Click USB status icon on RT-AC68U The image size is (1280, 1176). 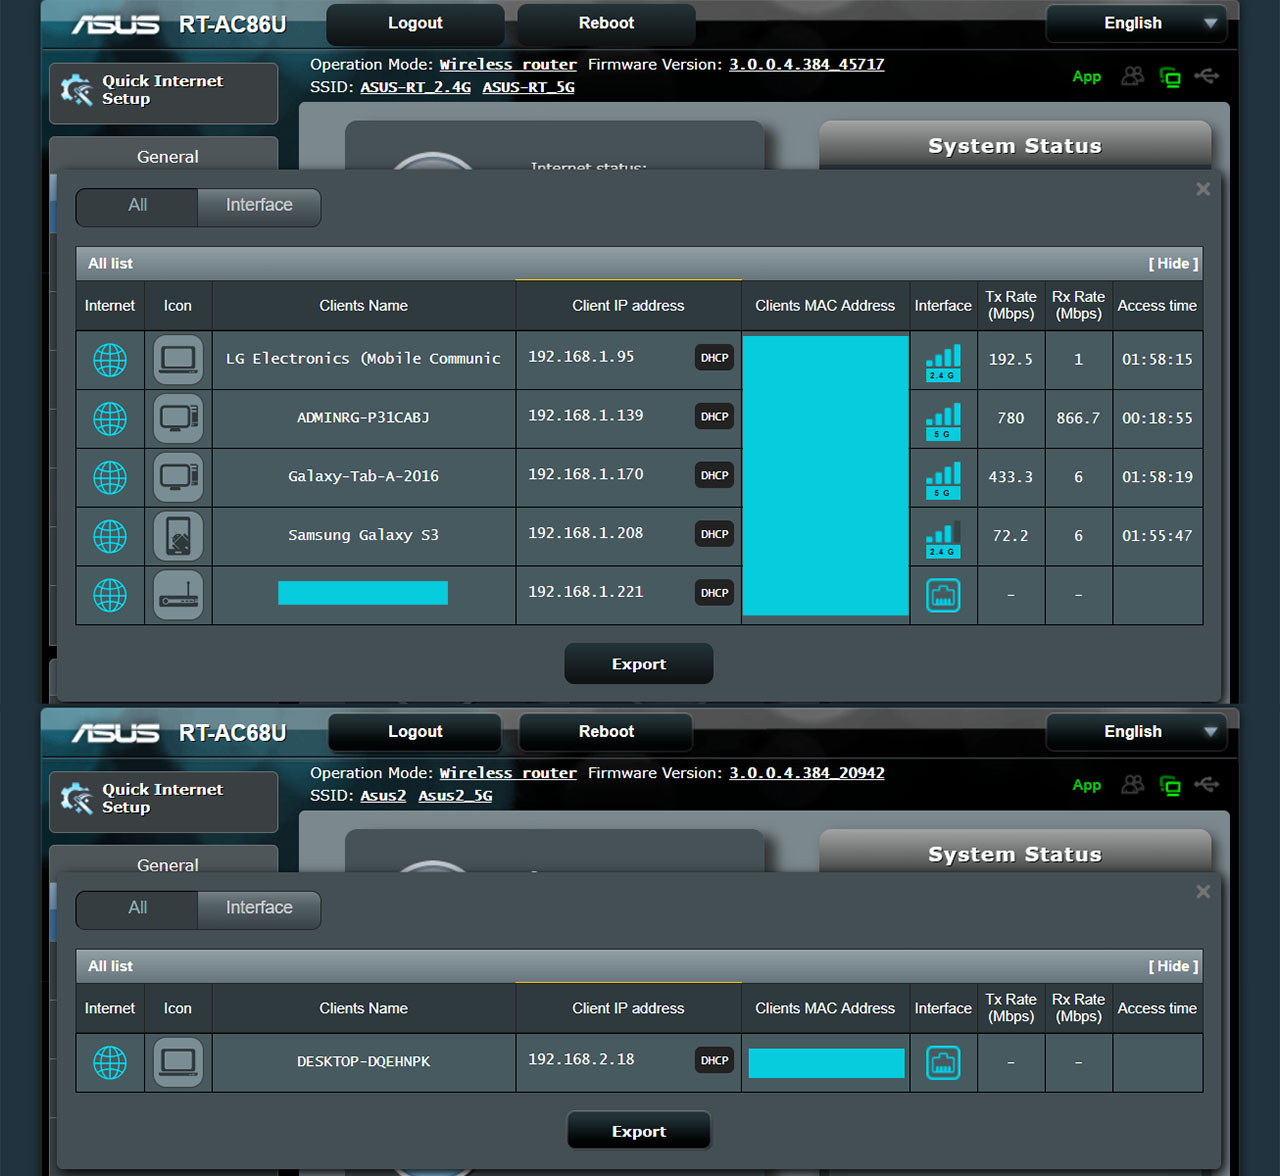[x=1206, y=785]
